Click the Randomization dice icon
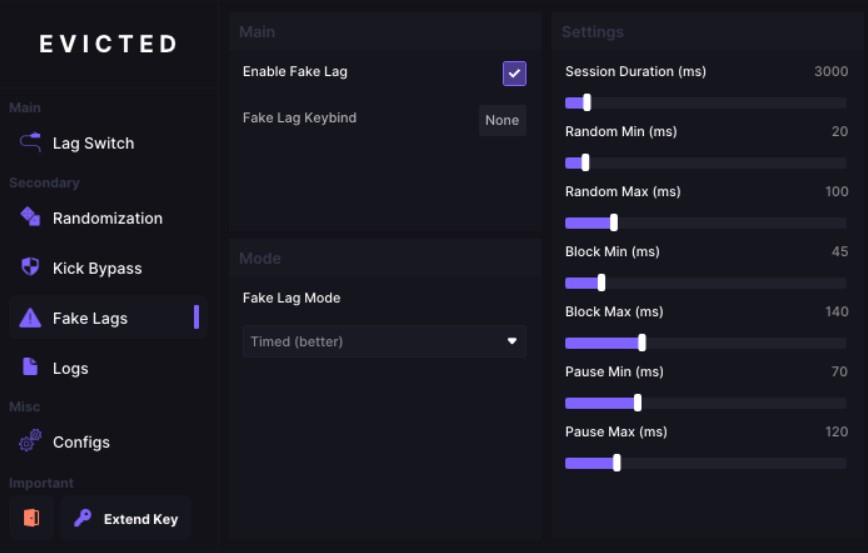This screenshot has height=553, width=868. point(30,216)
